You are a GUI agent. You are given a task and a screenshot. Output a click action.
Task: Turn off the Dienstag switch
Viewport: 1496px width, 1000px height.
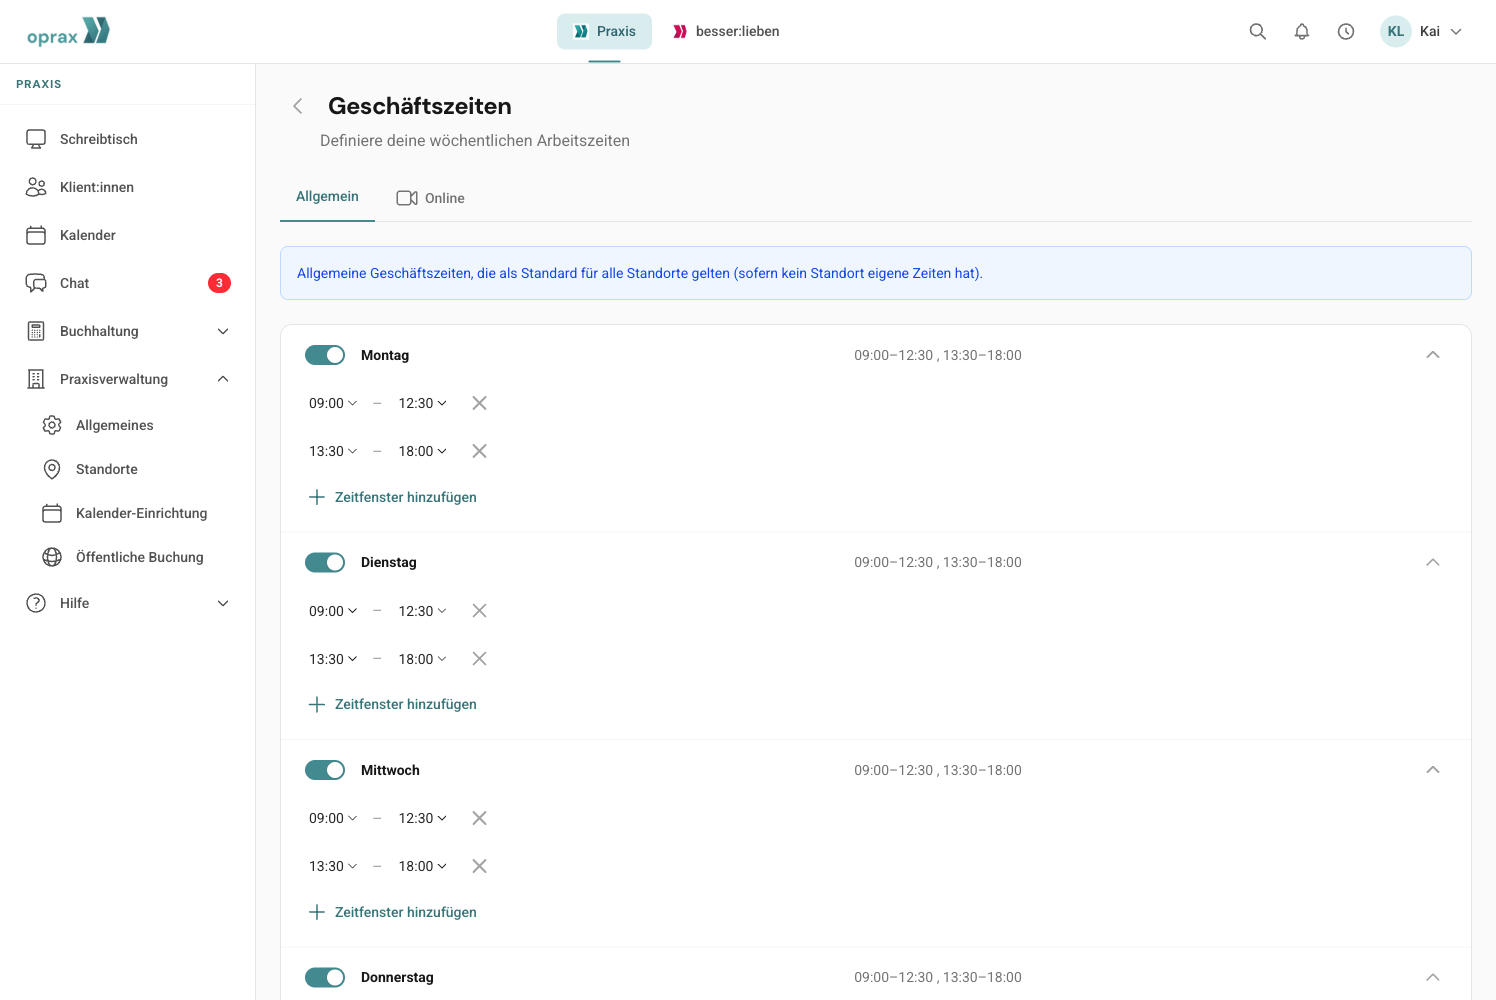325,562
